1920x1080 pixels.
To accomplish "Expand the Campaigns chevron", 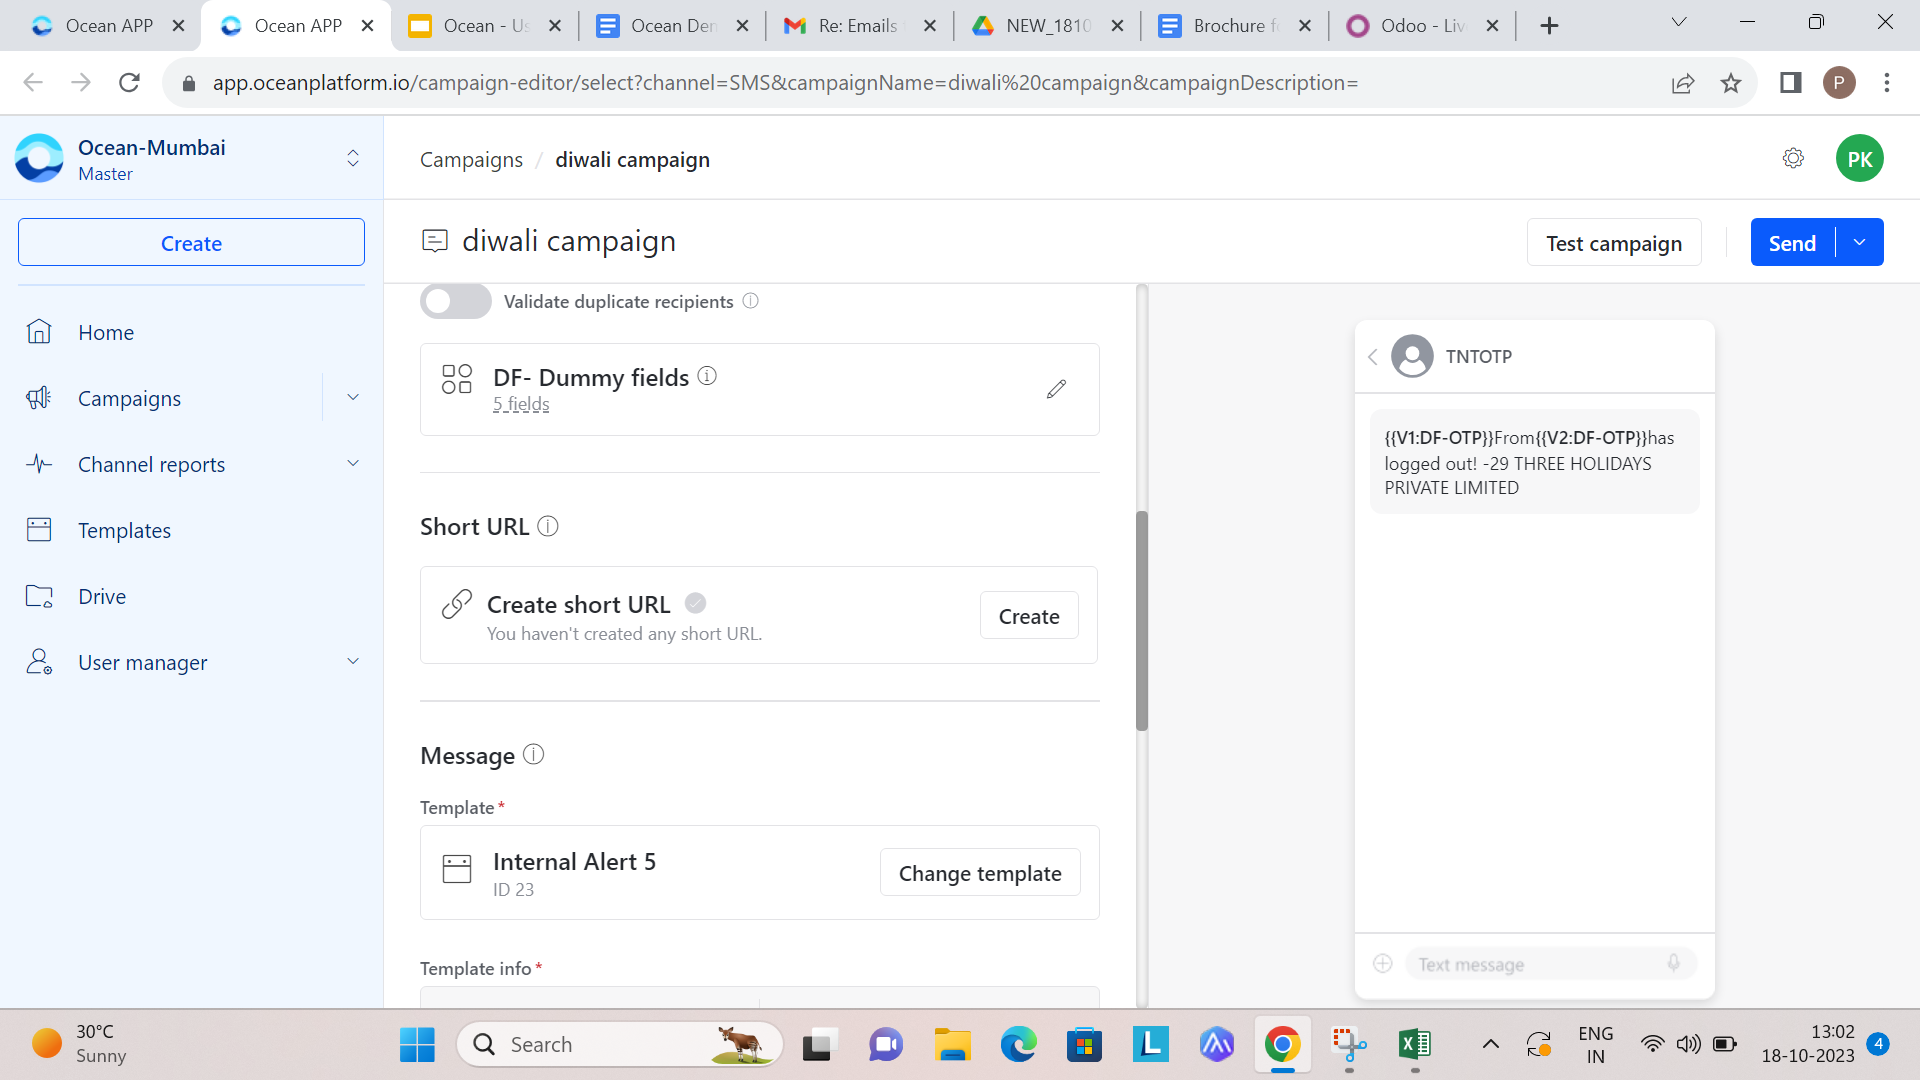I will pos(353,397).
